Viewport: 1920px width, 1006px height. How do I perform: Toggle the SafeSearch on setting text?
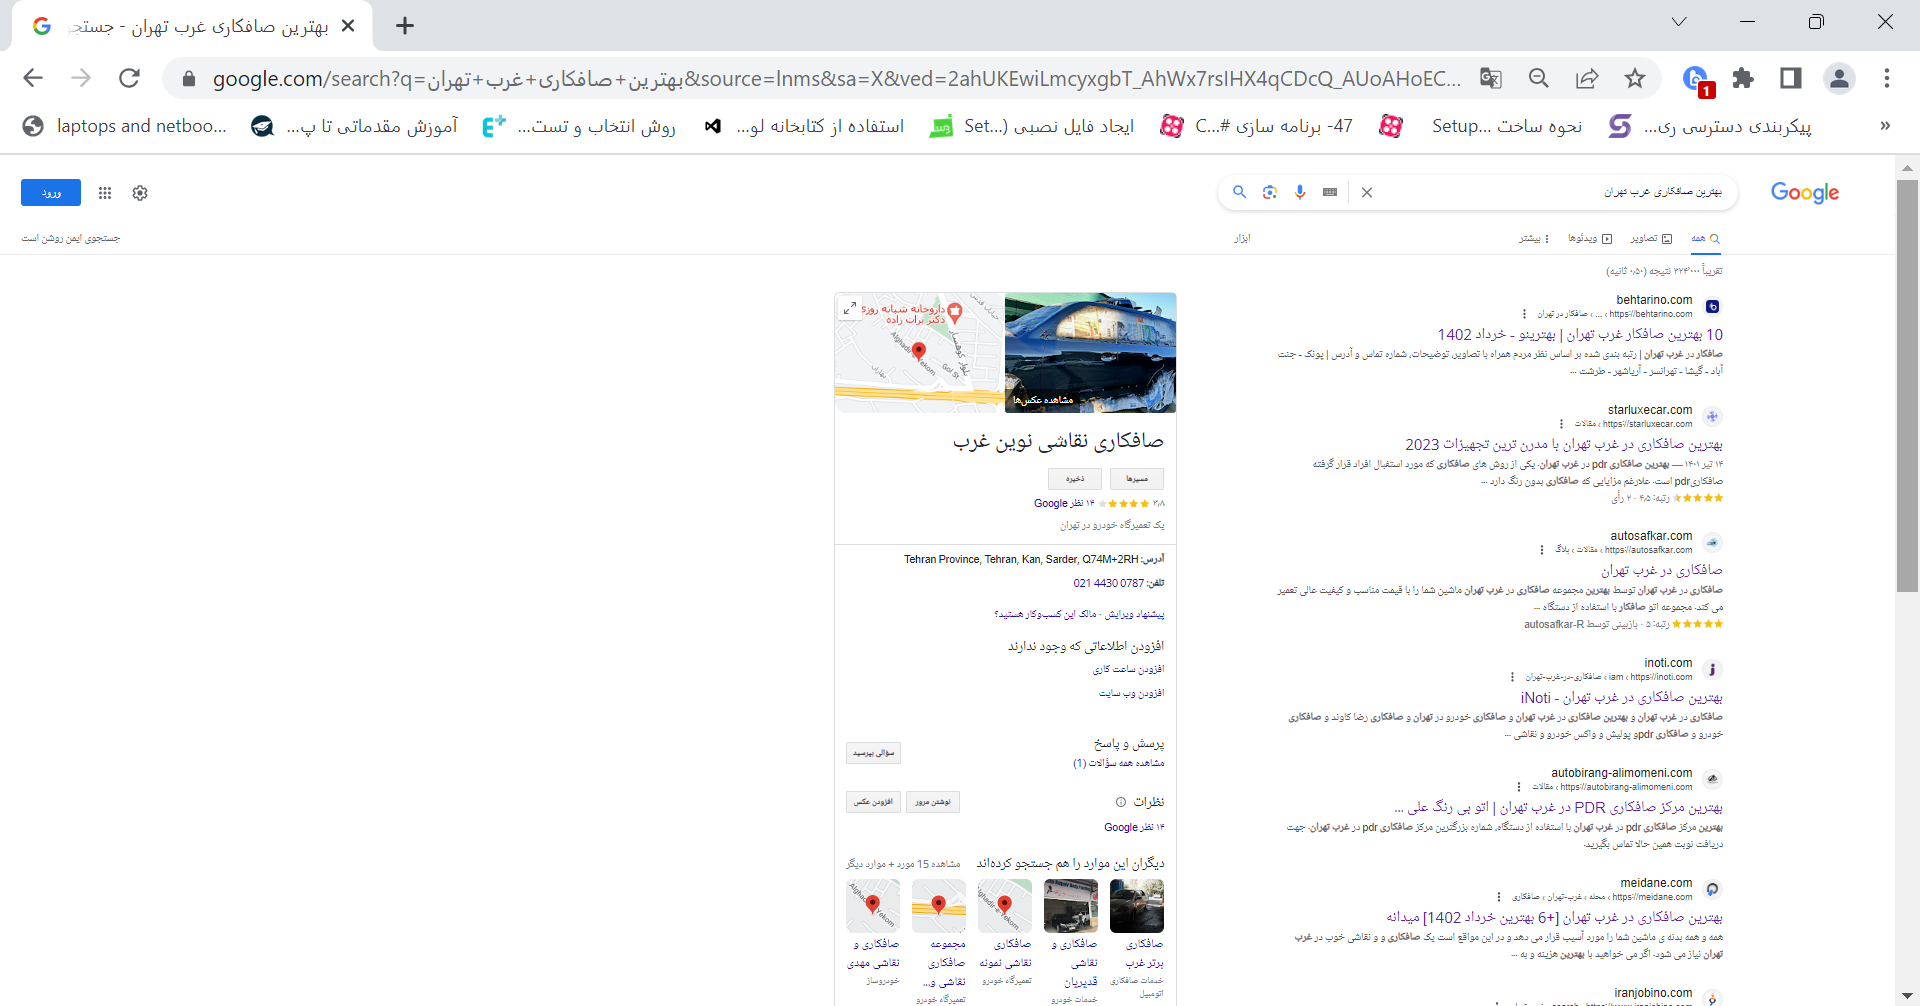71,238
